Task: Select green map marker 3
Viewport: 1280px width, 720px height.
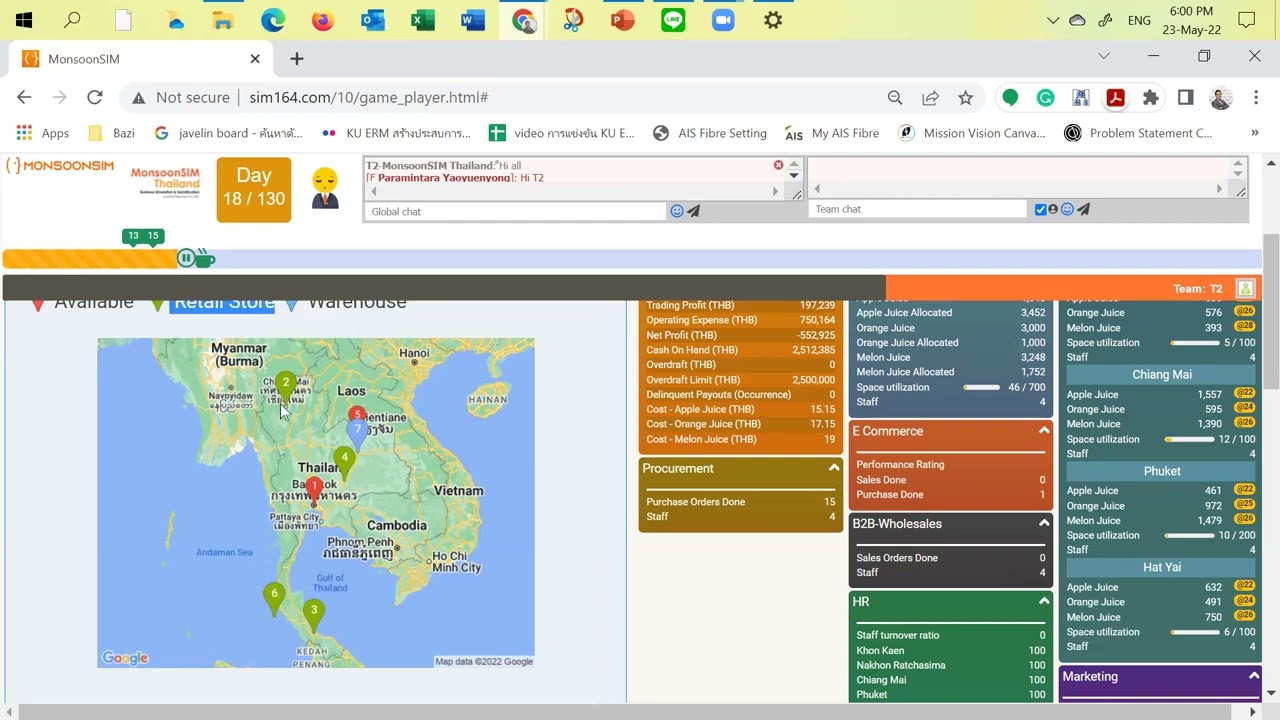Action: coord(314,614)
